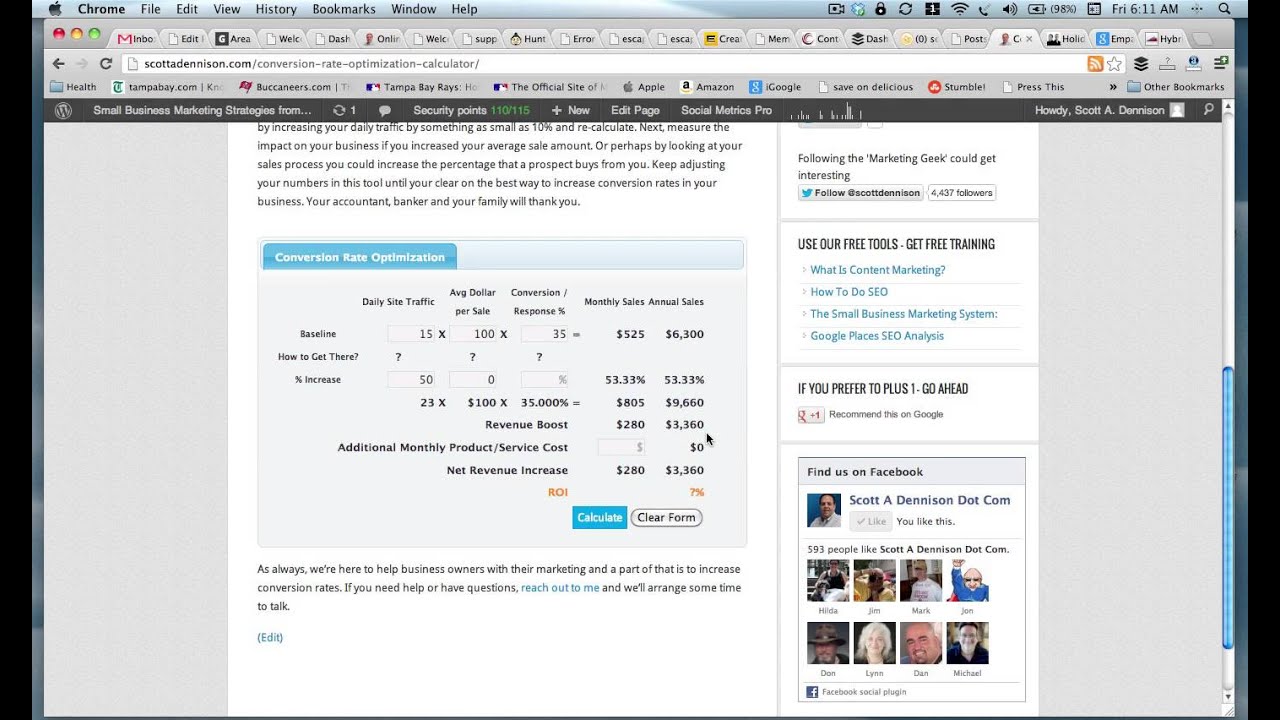This screenshot has width=1280, height=720.
Task: Open the Press This bookmarklet
Action: [x=1033, y=87]
